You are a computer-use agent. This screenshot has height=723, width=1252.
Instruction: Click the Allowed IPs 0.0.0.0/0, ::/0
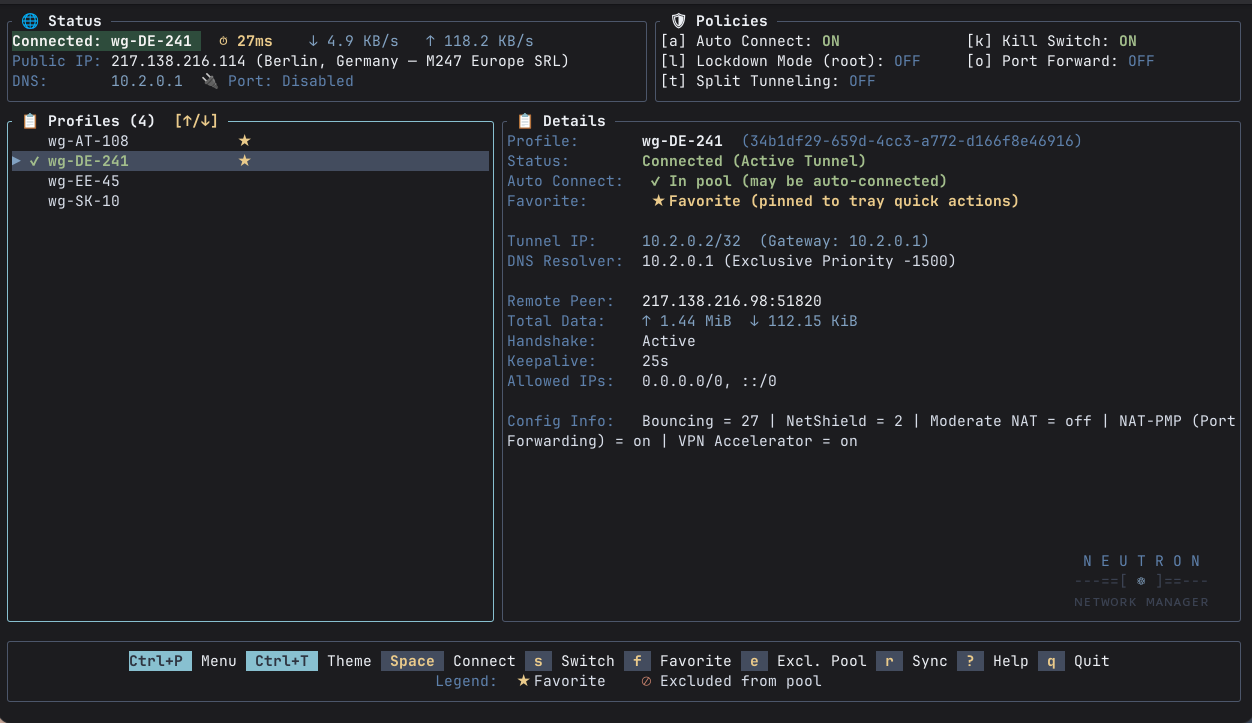pos(709,381)
